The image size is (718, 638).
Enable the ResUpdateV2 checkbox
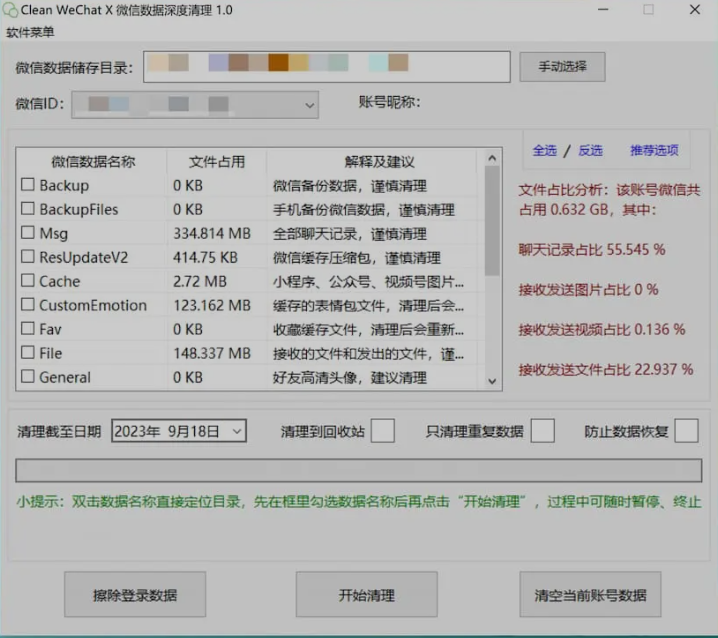28,256
